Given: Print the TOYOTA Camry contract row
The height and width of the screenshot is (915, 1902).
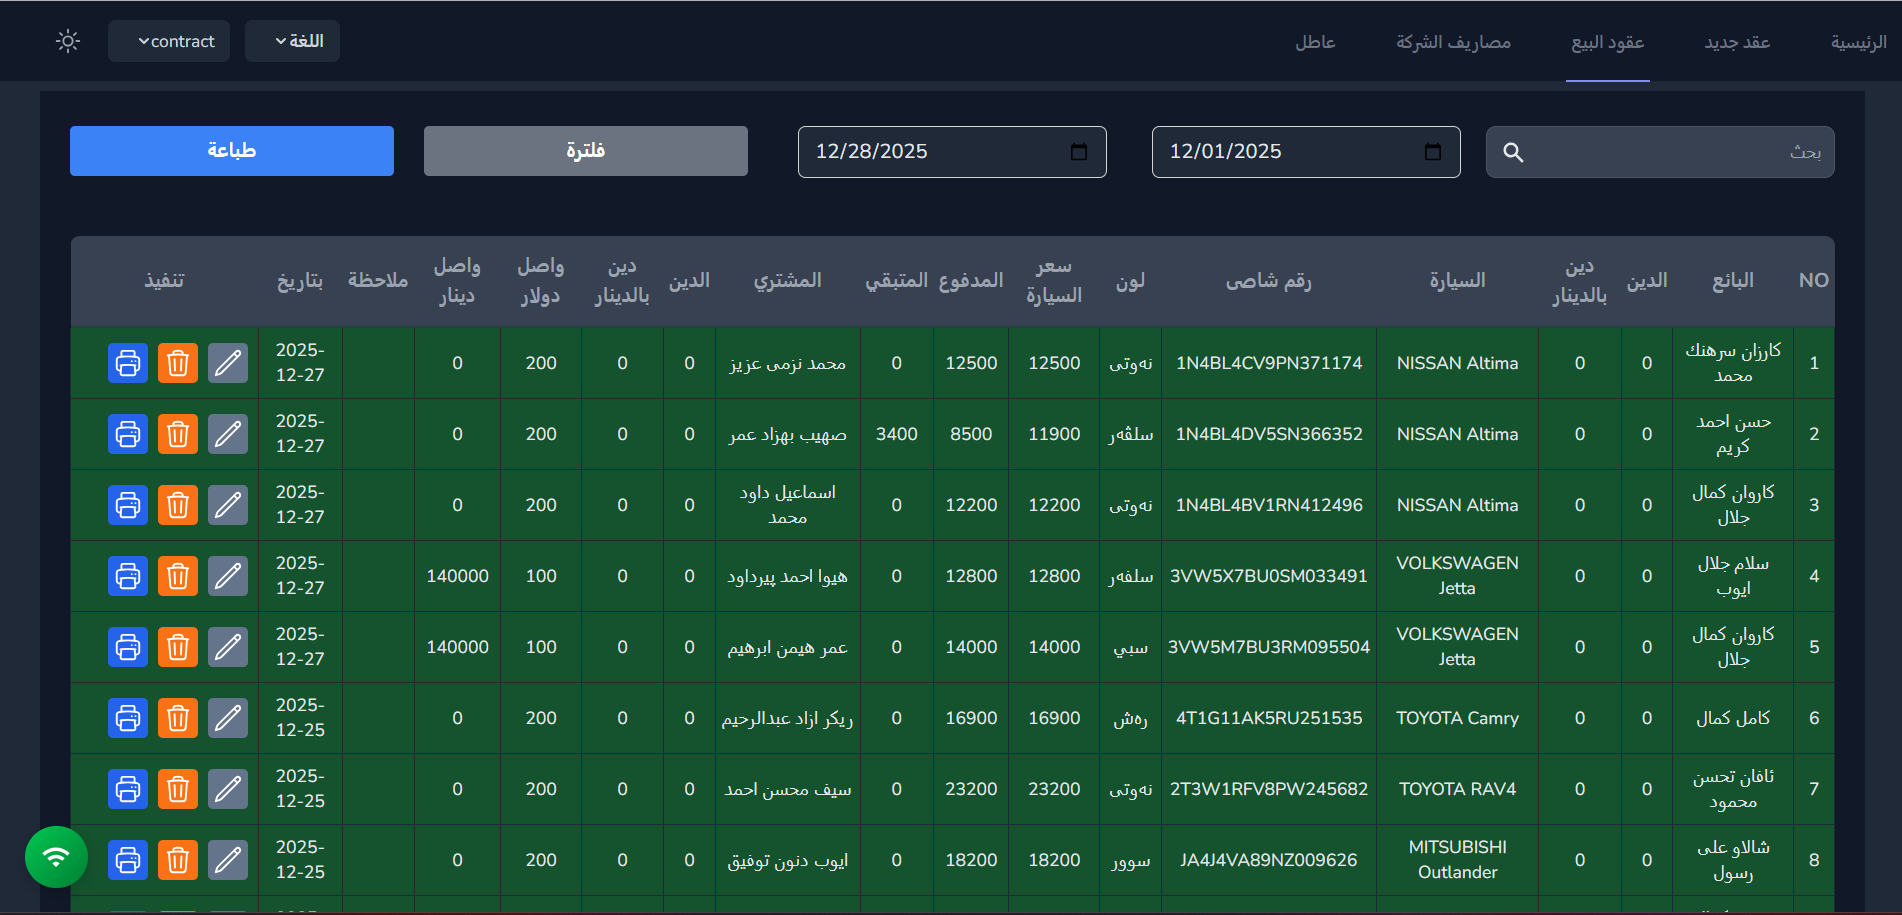Looking at the screenshot, I should 128,718.
